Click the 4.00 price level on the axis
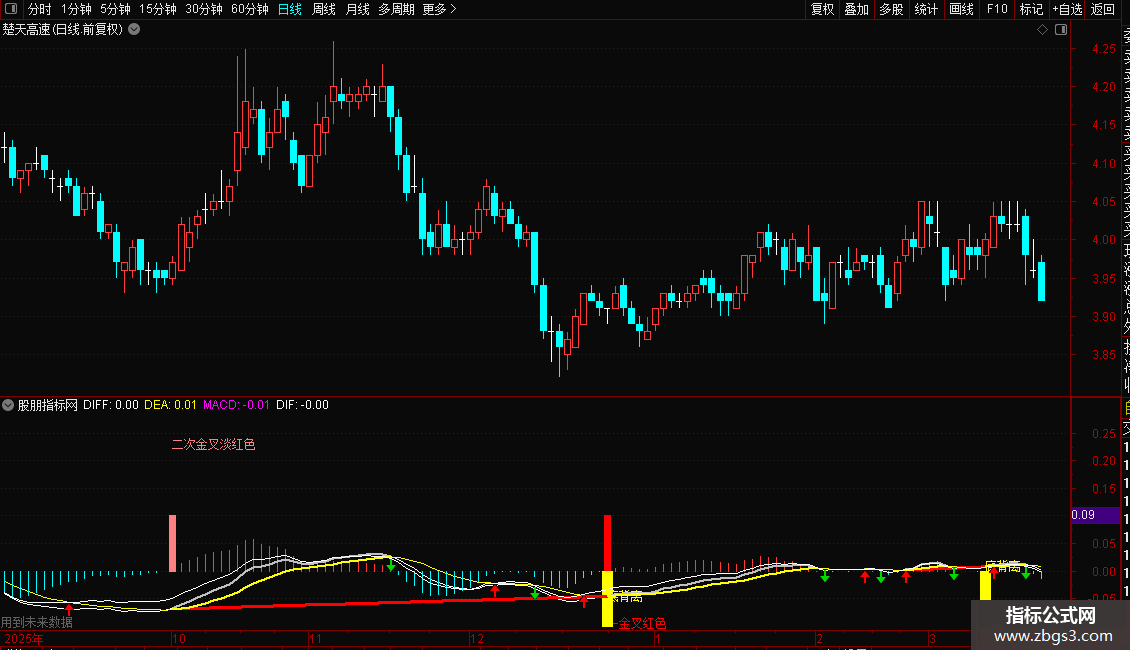The height and width of the screenshot is (650, 1130). click(x=1103, y=240)
